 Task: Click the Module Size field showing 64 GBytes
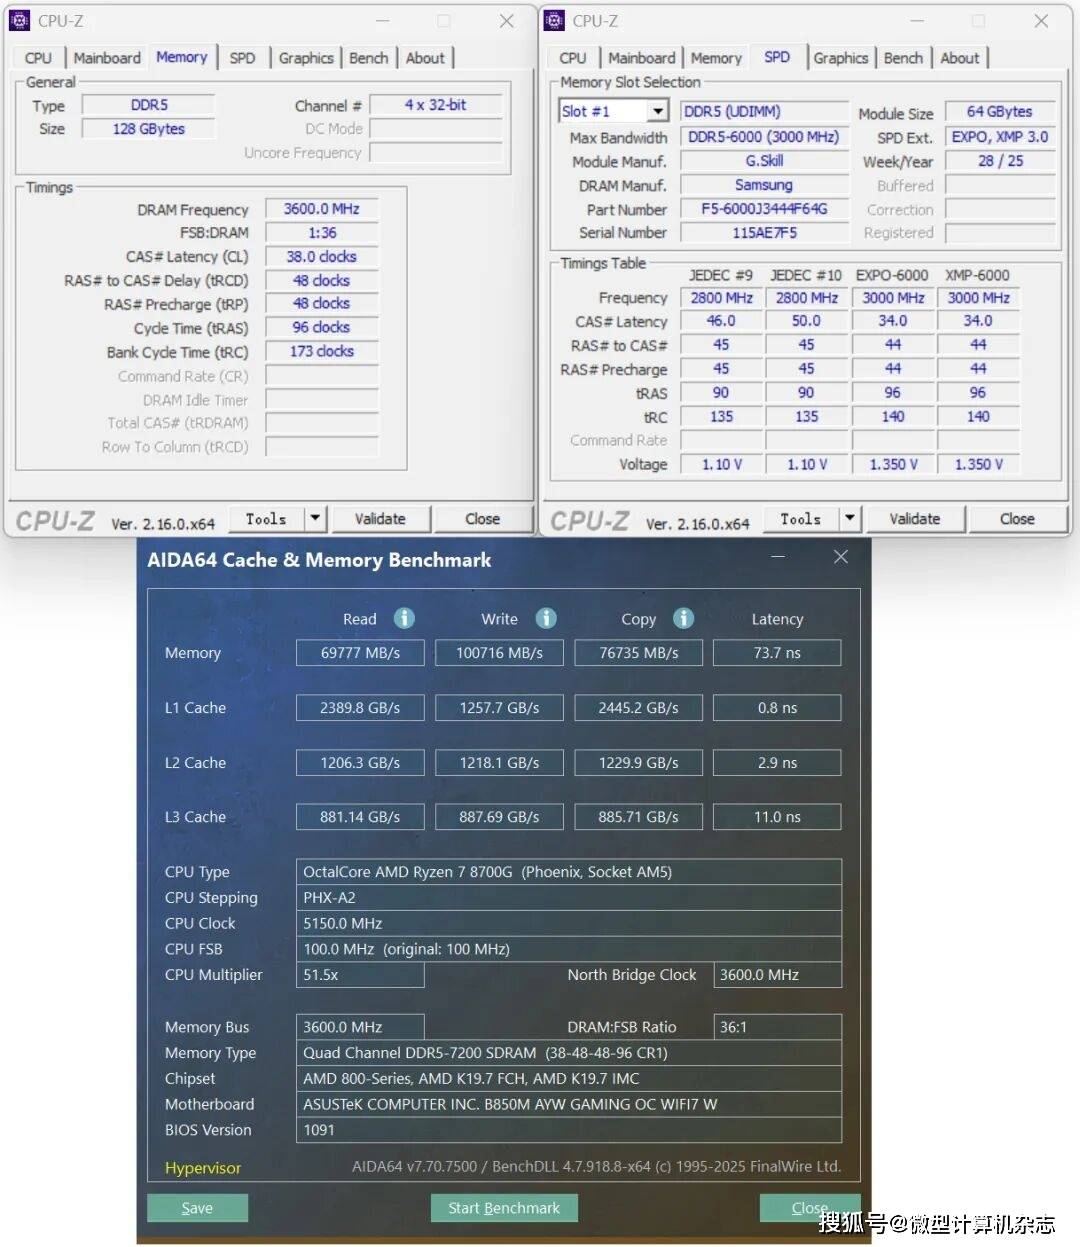[x=1000, y=112]
